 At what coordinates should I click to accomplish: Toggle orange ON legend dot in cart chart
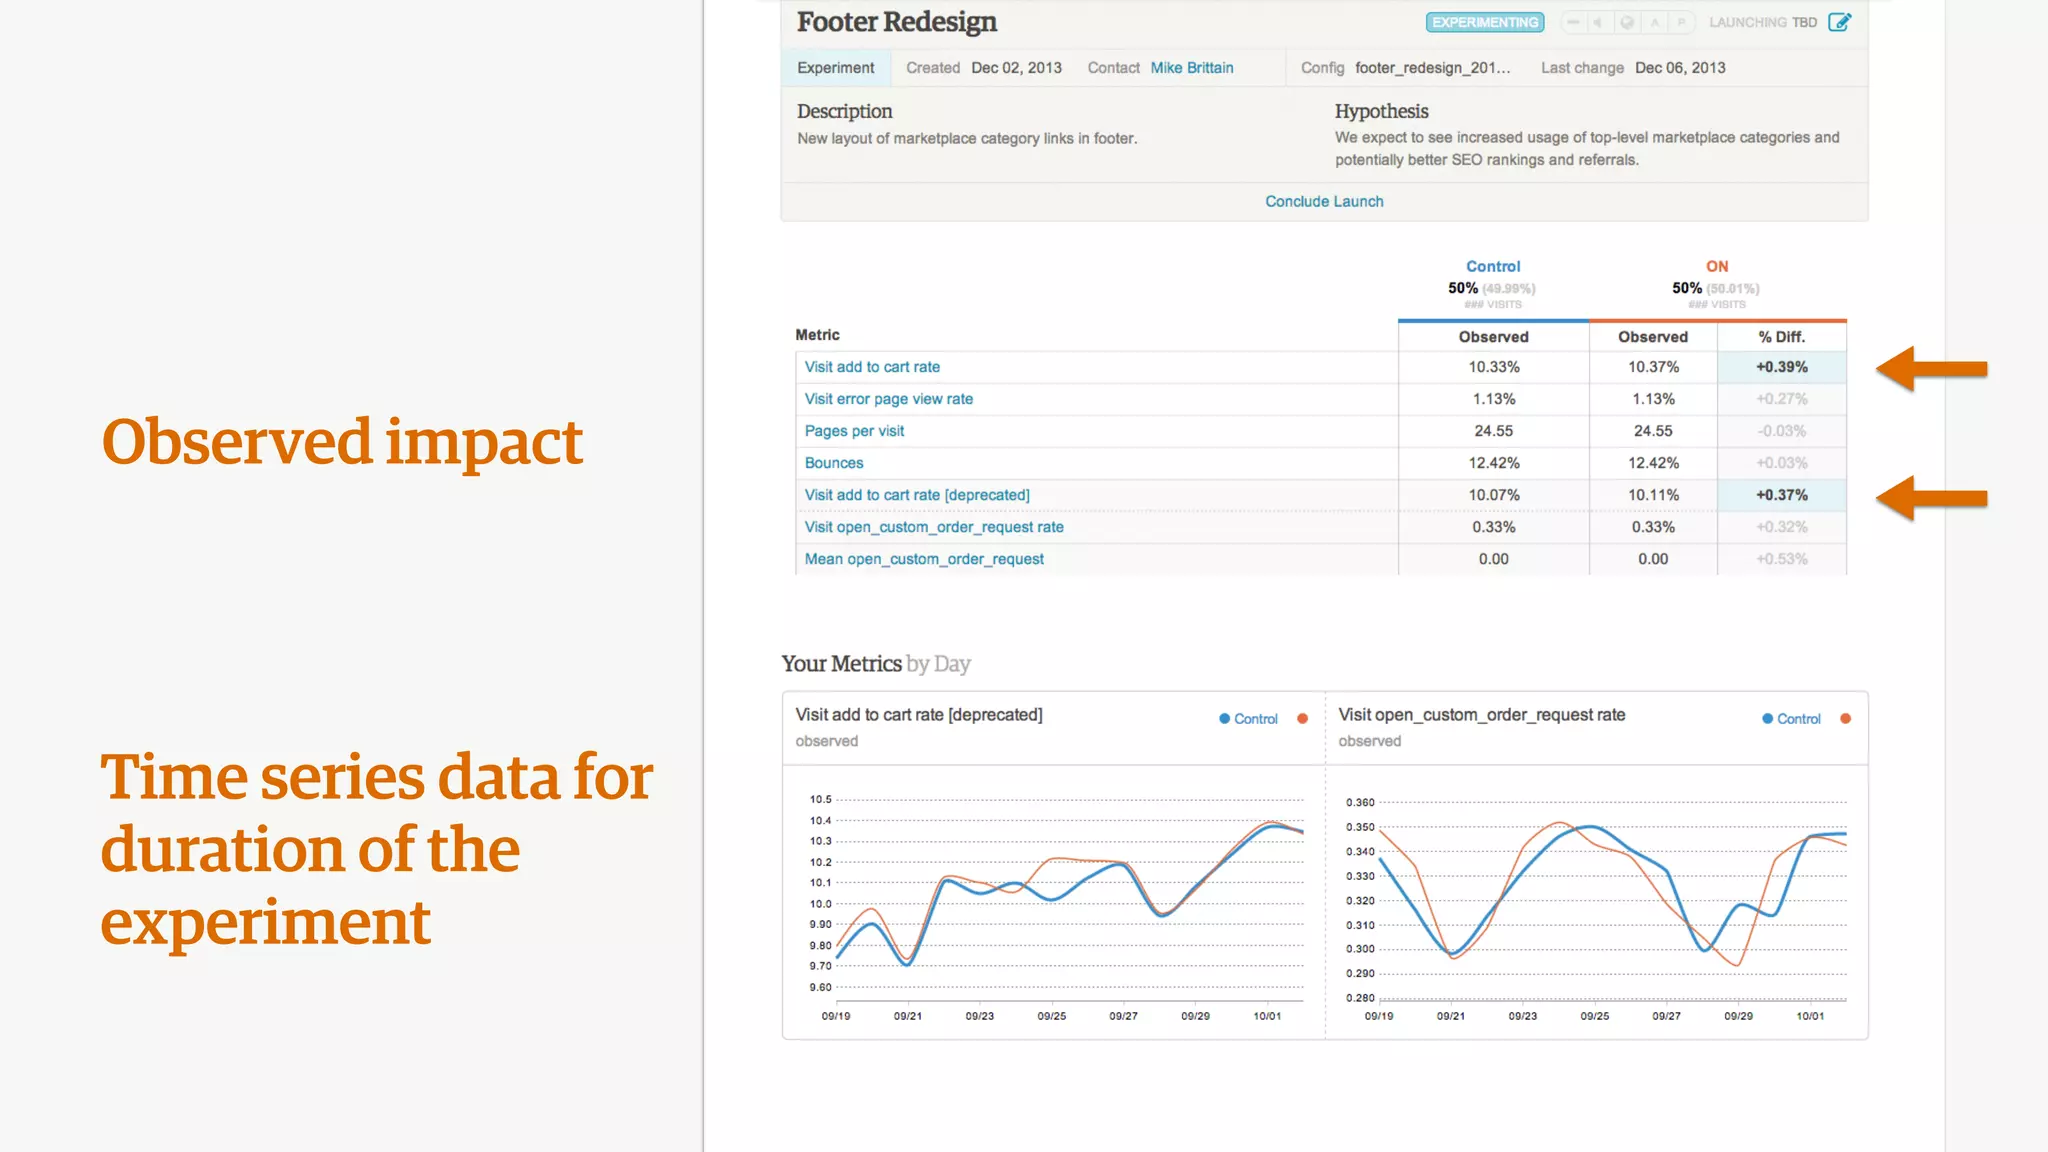click(1302, 719)
